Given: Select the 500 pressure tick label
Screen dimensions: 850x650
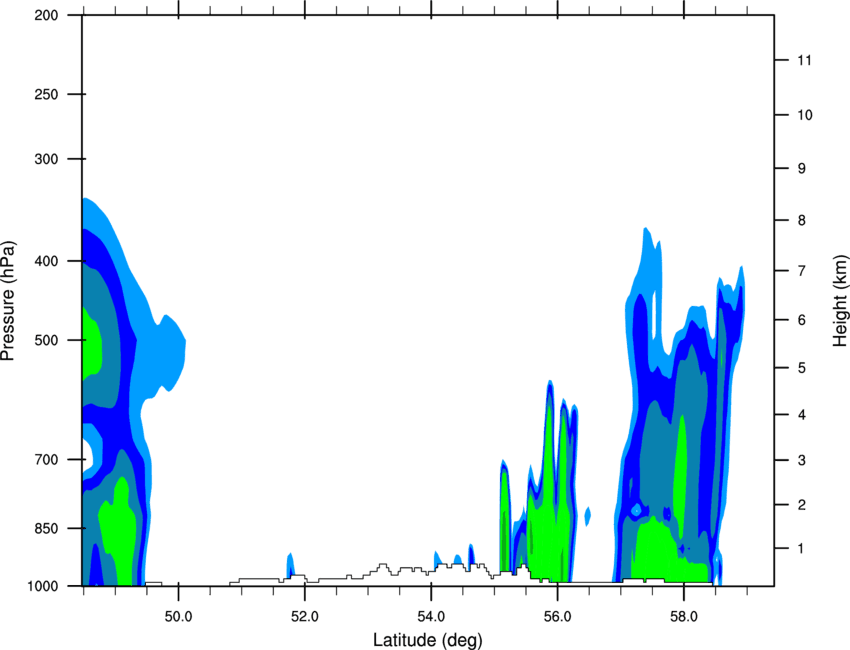Looking at the screenshot, I should pyautogui.click(x=46, y=340).
